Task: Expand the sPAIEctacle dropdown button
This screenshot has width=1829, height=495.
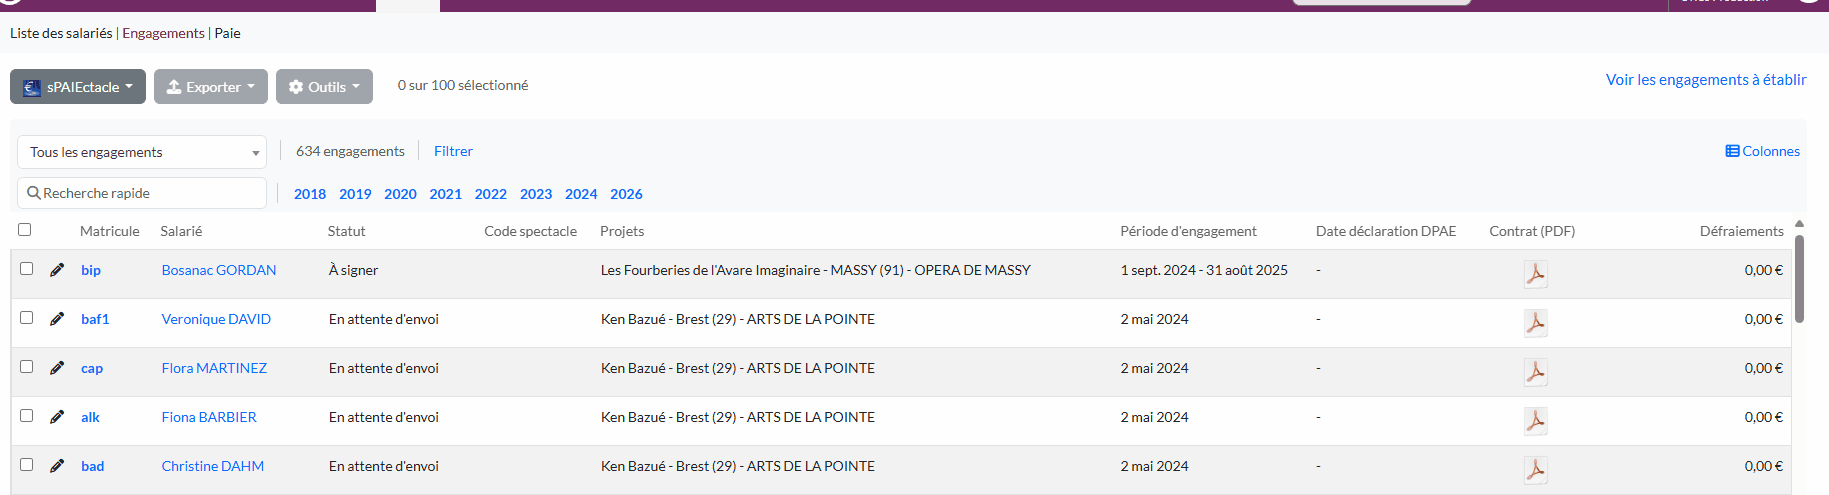Action: click(x=78, y=87)
